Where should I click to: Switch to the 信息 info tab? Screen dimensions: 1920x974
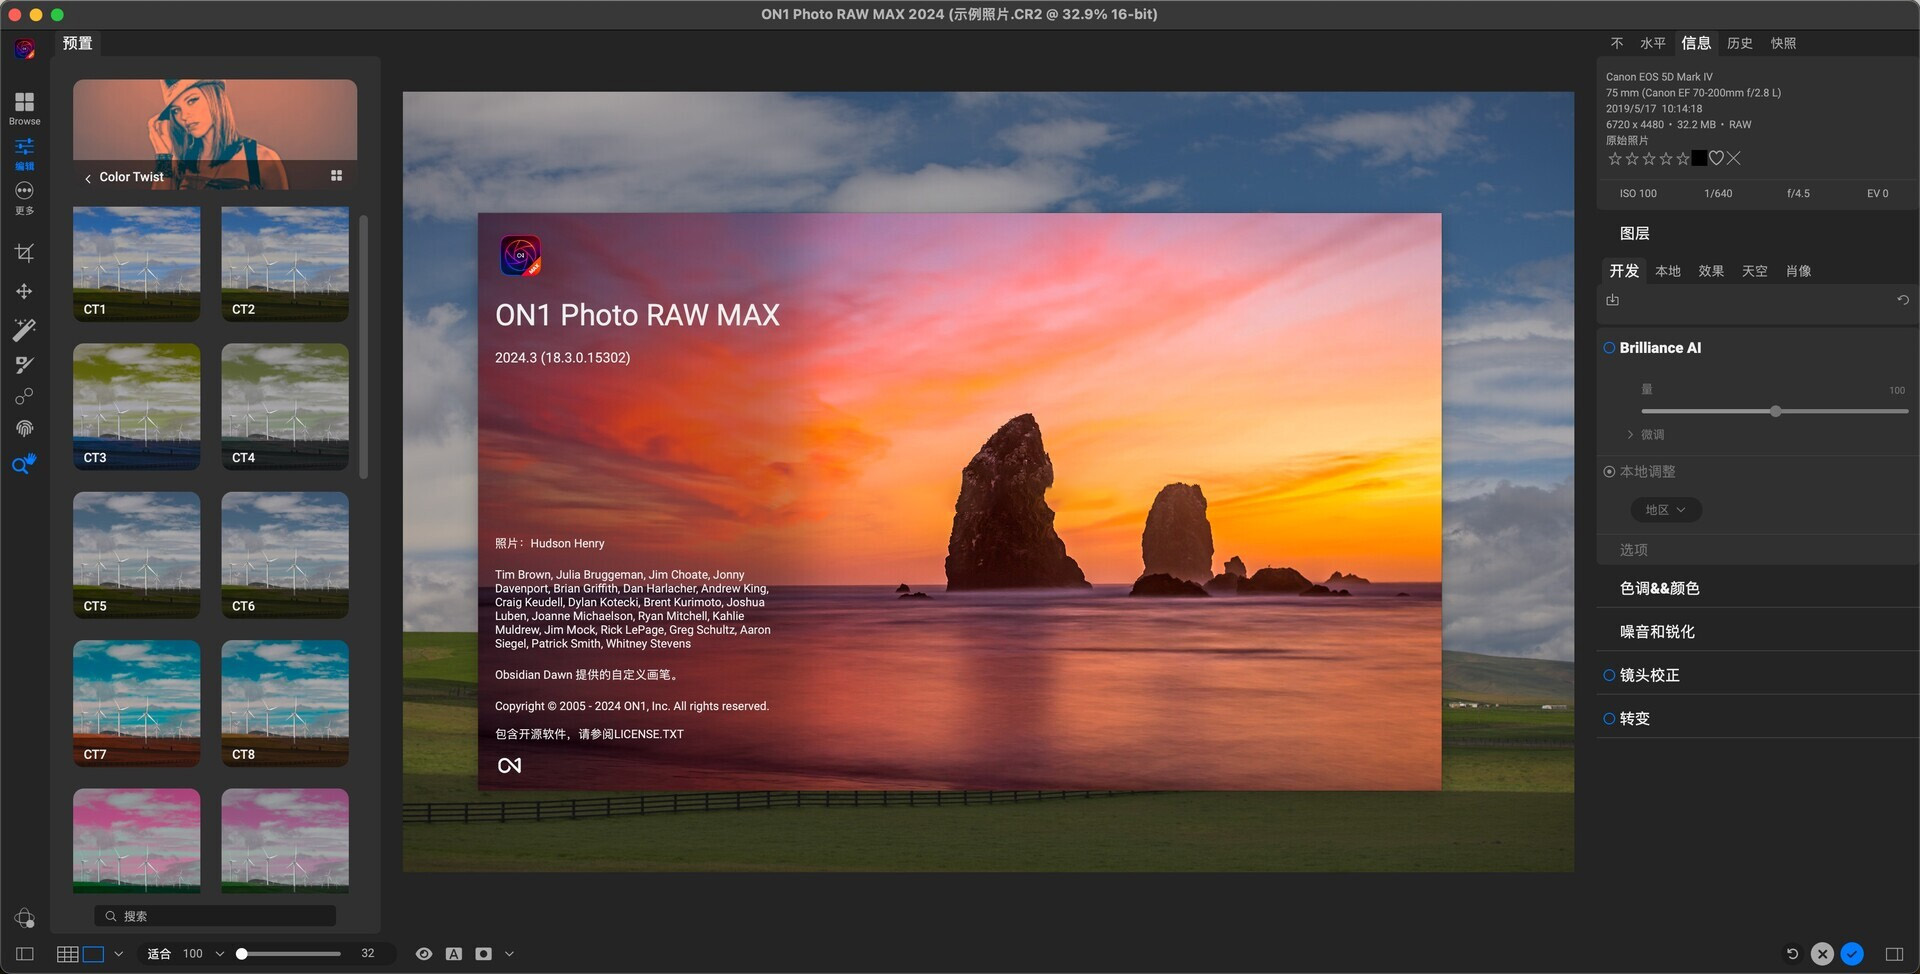click(x=1696, y=43)
